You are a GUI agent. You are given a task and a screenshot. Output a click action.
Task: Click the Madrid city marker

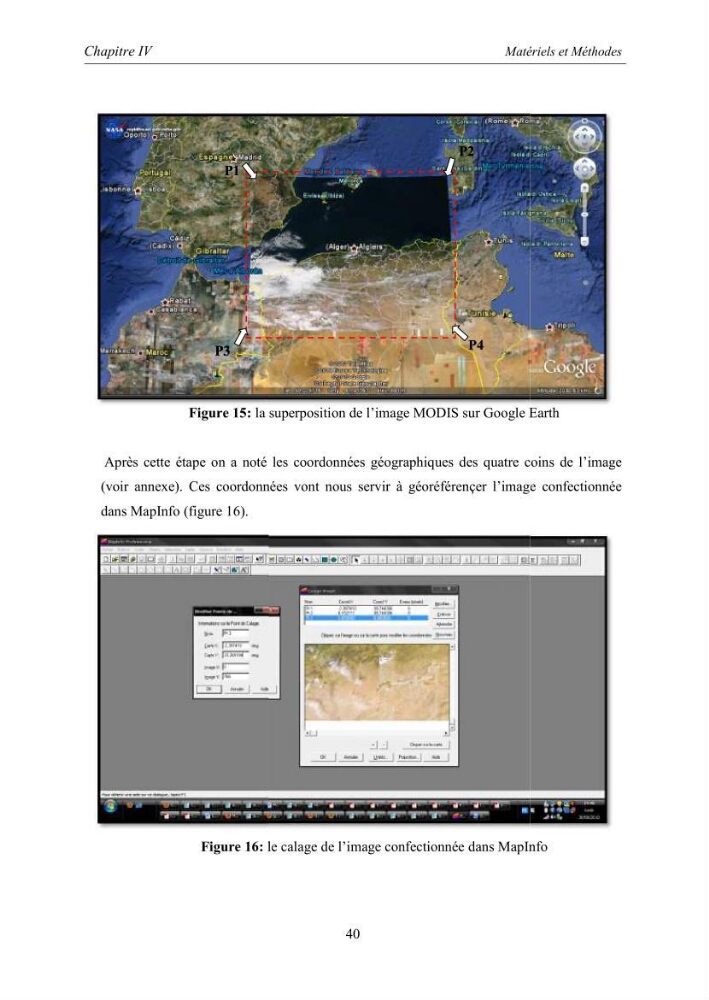[x=234, y=157]
